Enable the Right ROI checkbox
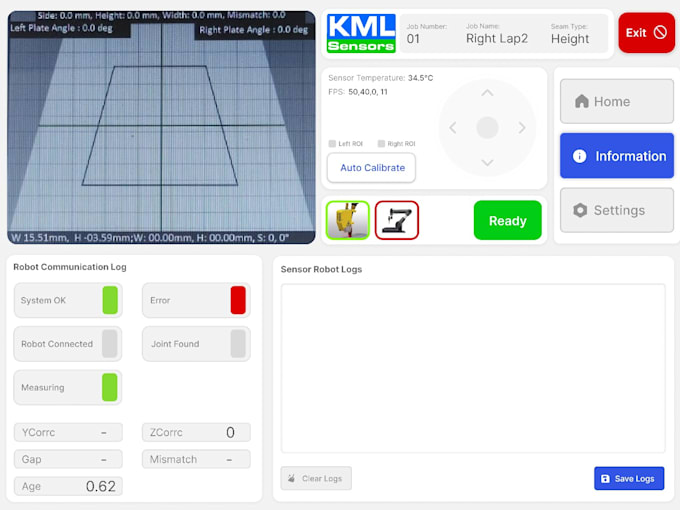The image size is (680, 510). [381, 144]
